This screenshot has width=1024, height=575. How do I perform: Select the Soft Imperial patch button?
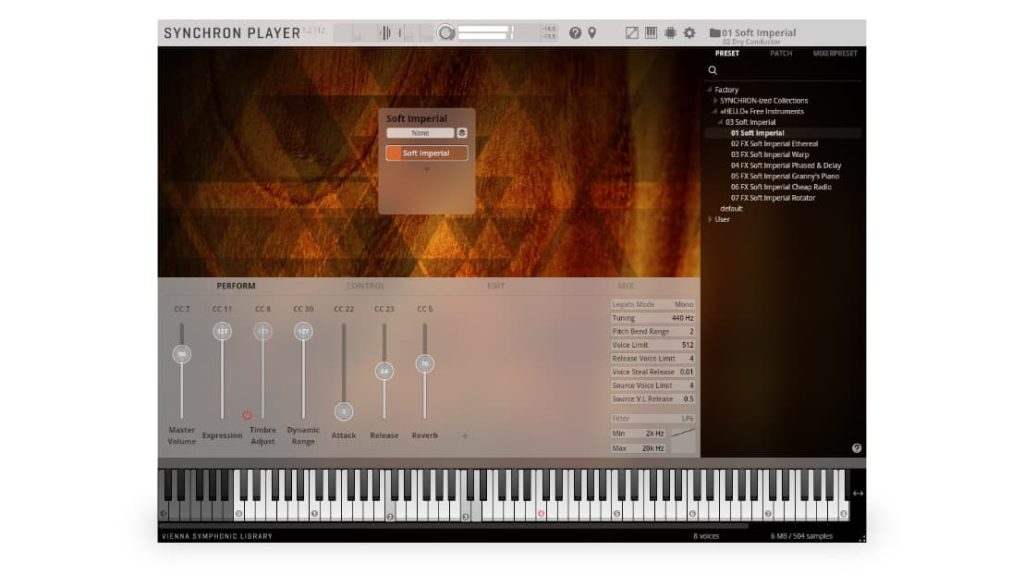(426, 154)
